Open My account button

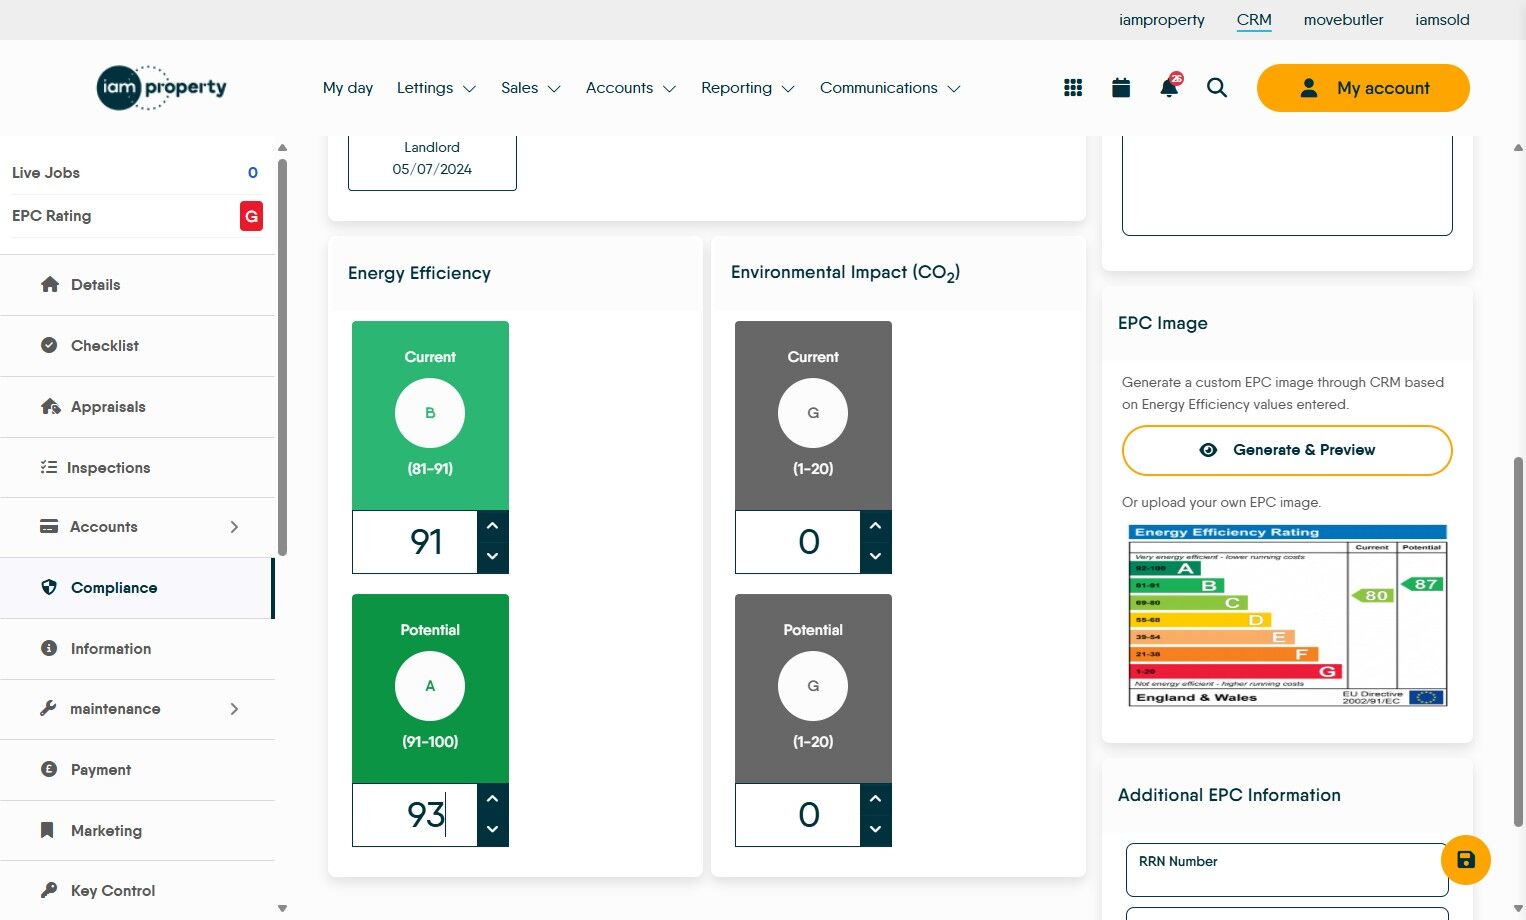point(1363,88)
